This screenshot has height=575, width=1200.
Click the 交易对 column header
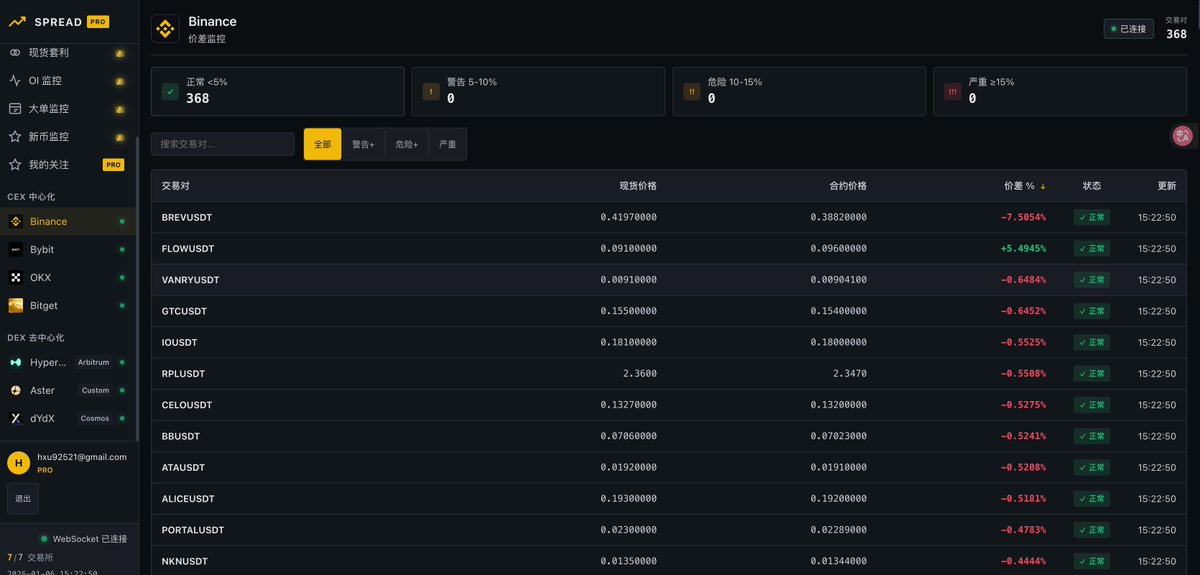click(x=176, y=186)
